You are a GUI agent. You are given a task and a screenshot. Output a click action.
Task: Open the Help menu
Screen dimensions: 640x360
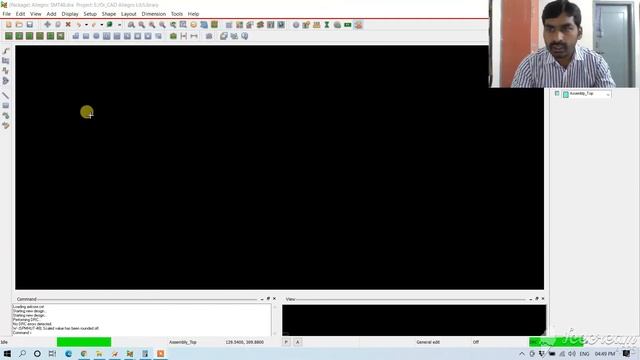(x=193, y=14)
